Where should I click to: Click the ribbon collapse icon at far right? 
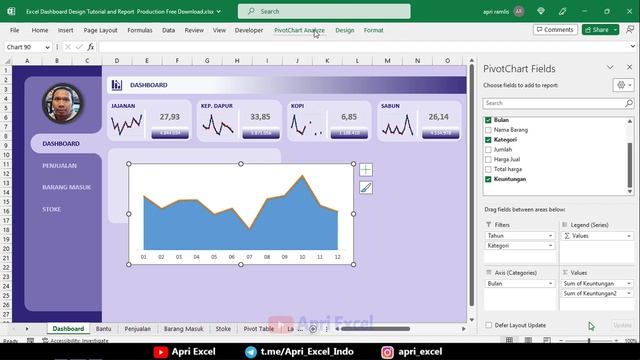(x=630, y=29)
